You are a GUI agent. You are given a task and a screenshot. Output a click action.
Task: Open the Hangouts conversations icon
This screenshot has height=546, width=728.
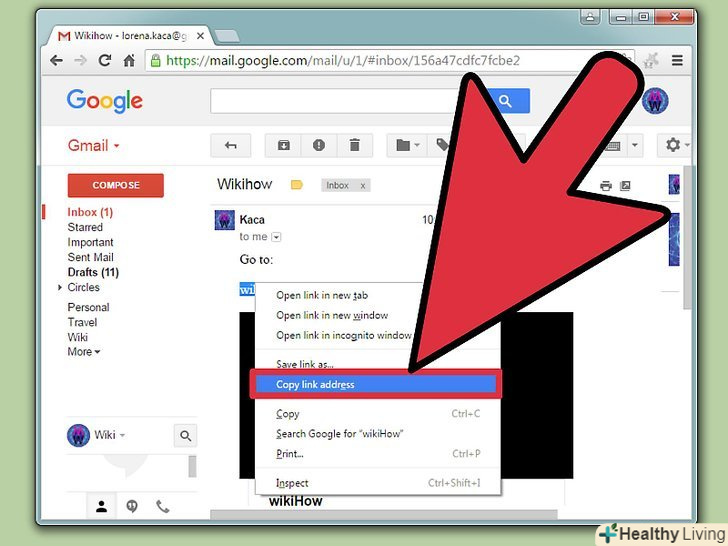[132, 506]
